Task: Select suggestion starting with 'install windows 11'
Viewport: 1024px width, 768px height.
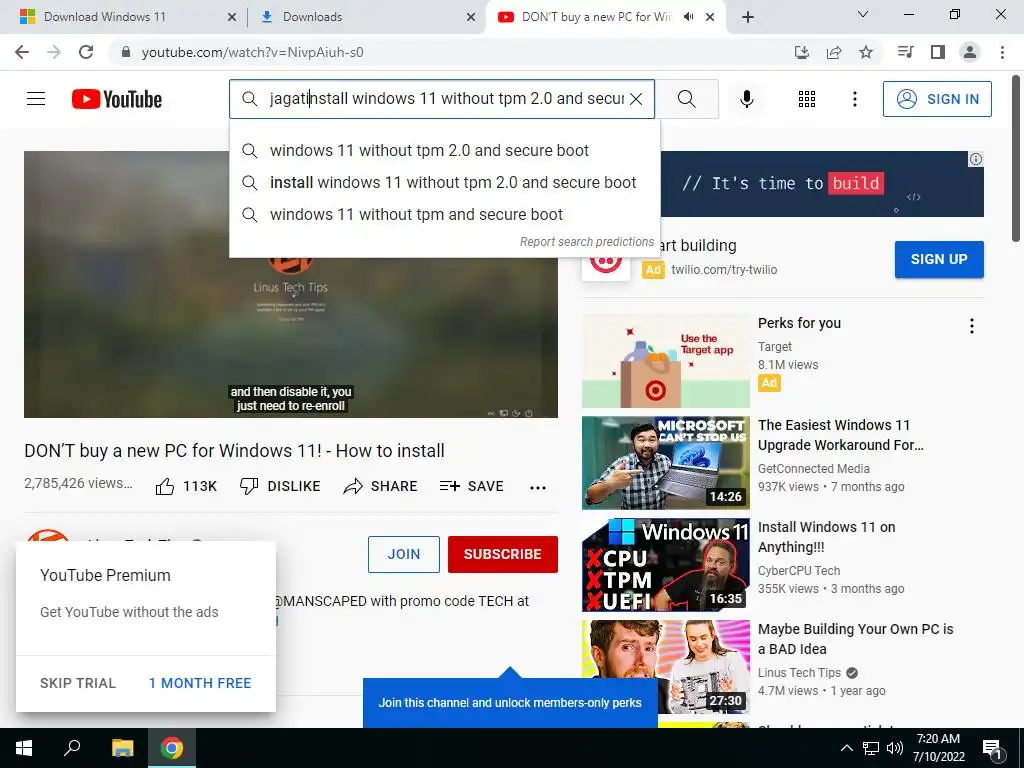Action: pos(445,182)
